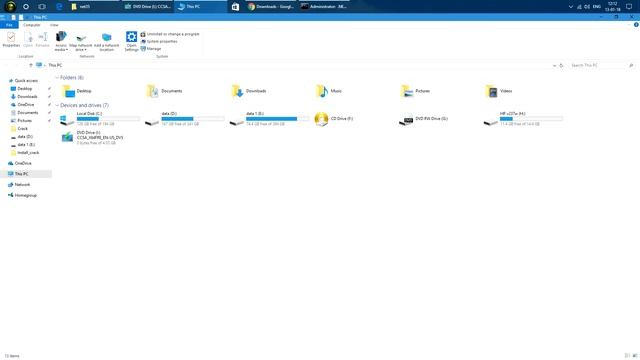Click the This PC address bar
640x360 pixels.
coord(294,65)
